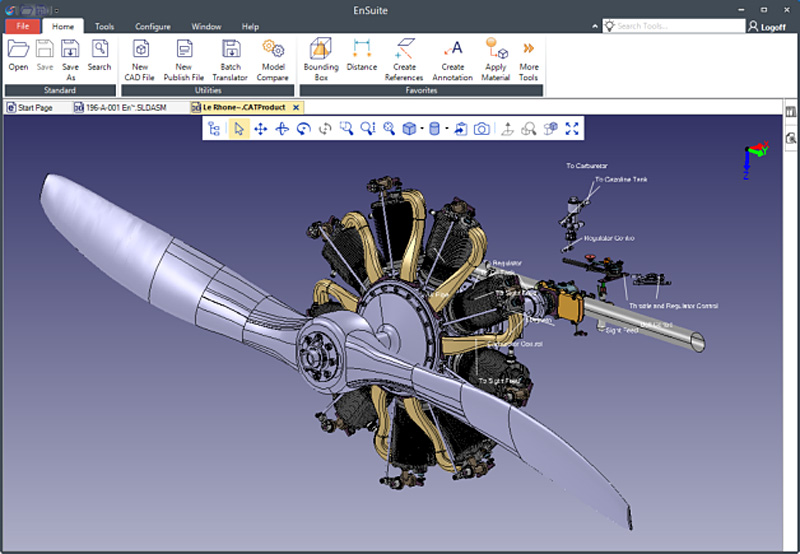Click into the Search Tools field

point(676,27)
